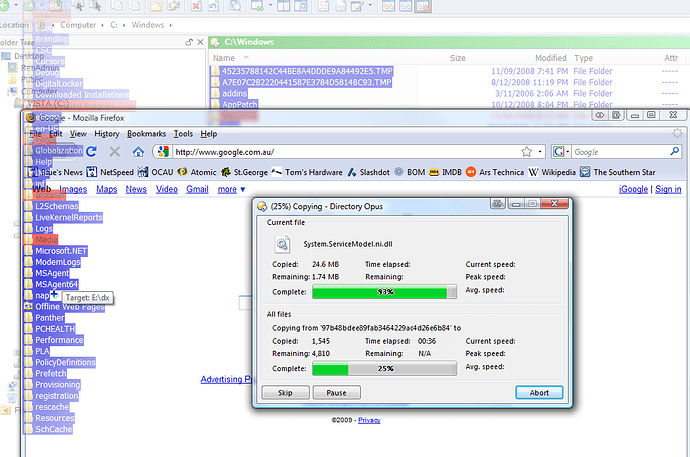Expand the Google 'more' dropdown
690x457 pixels.
click(230, 189)
